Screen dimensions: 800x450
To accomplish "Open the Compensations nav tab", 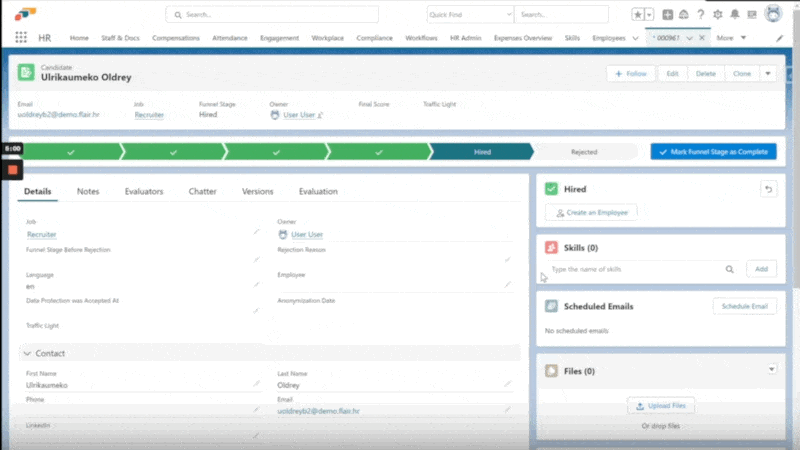I will click(176, 37).
